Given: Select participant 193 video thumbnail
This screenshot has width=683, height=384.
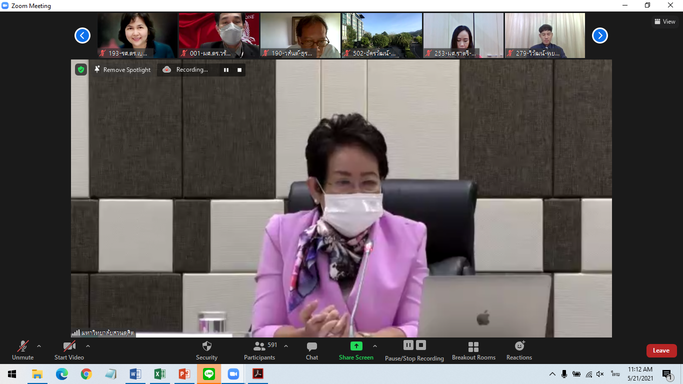Looking at the screenshot, I should click(x=137, y=35).
